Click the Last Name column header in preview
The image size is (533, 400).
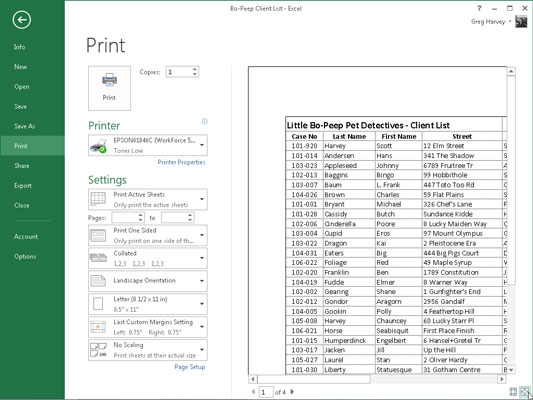pyautogui.click(x=349, y=136)
